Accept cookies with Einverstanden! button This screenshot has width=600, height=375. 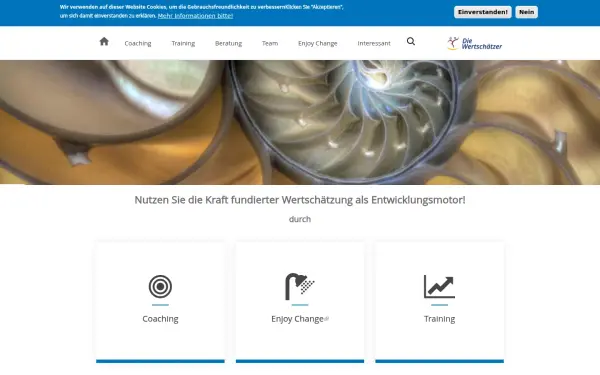pos(483,12)
